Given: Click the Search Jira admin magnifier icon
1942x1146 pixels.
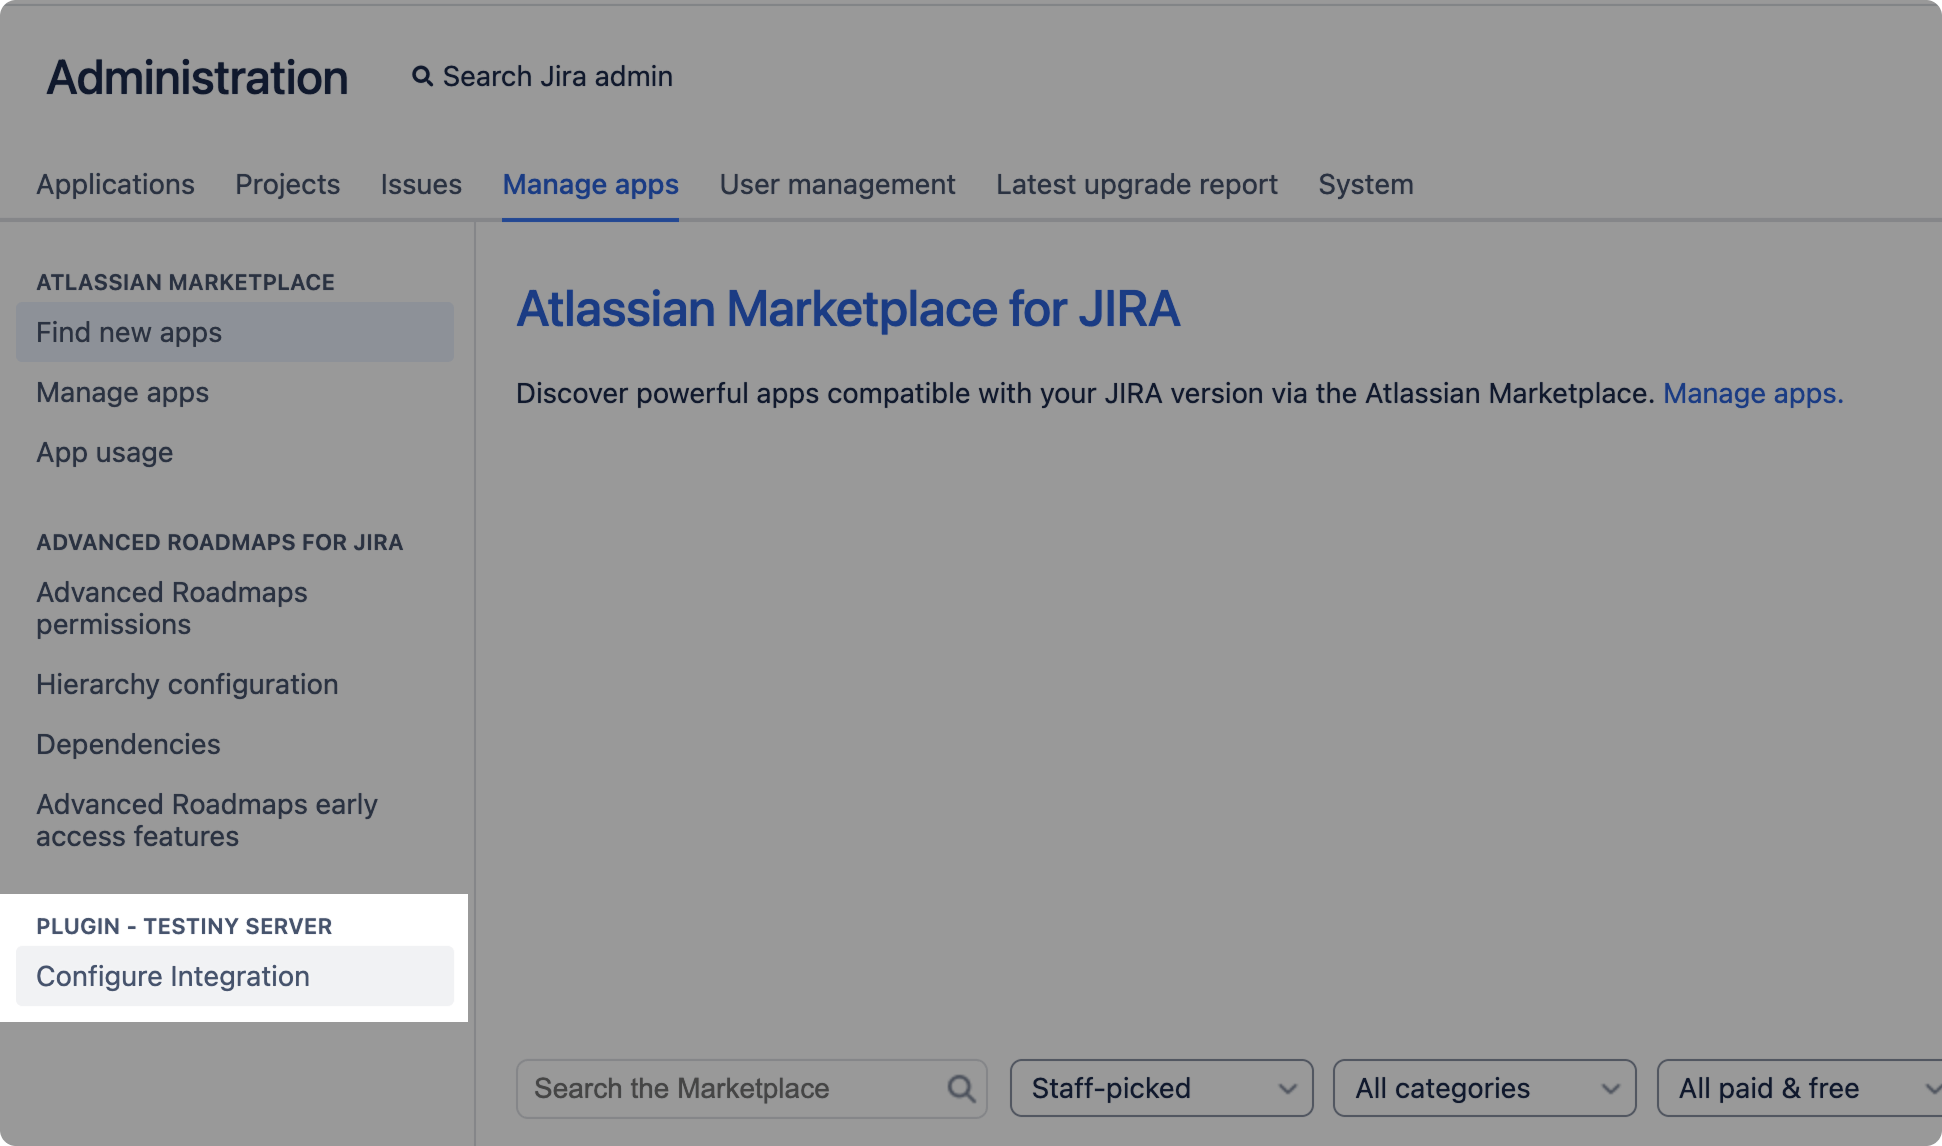Looking at the screenshot, I should click(x=422, y=77).
